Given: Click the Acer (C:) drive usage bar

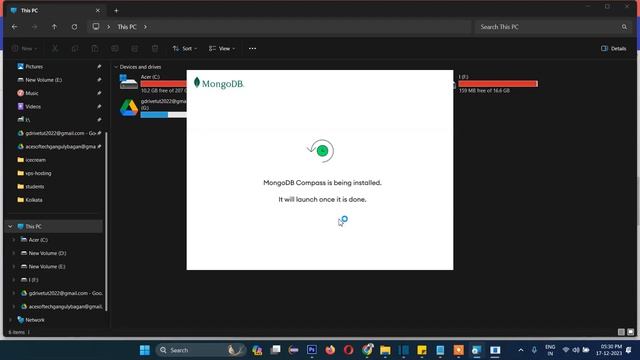Looking at the screenshot, I should (163, 84).
